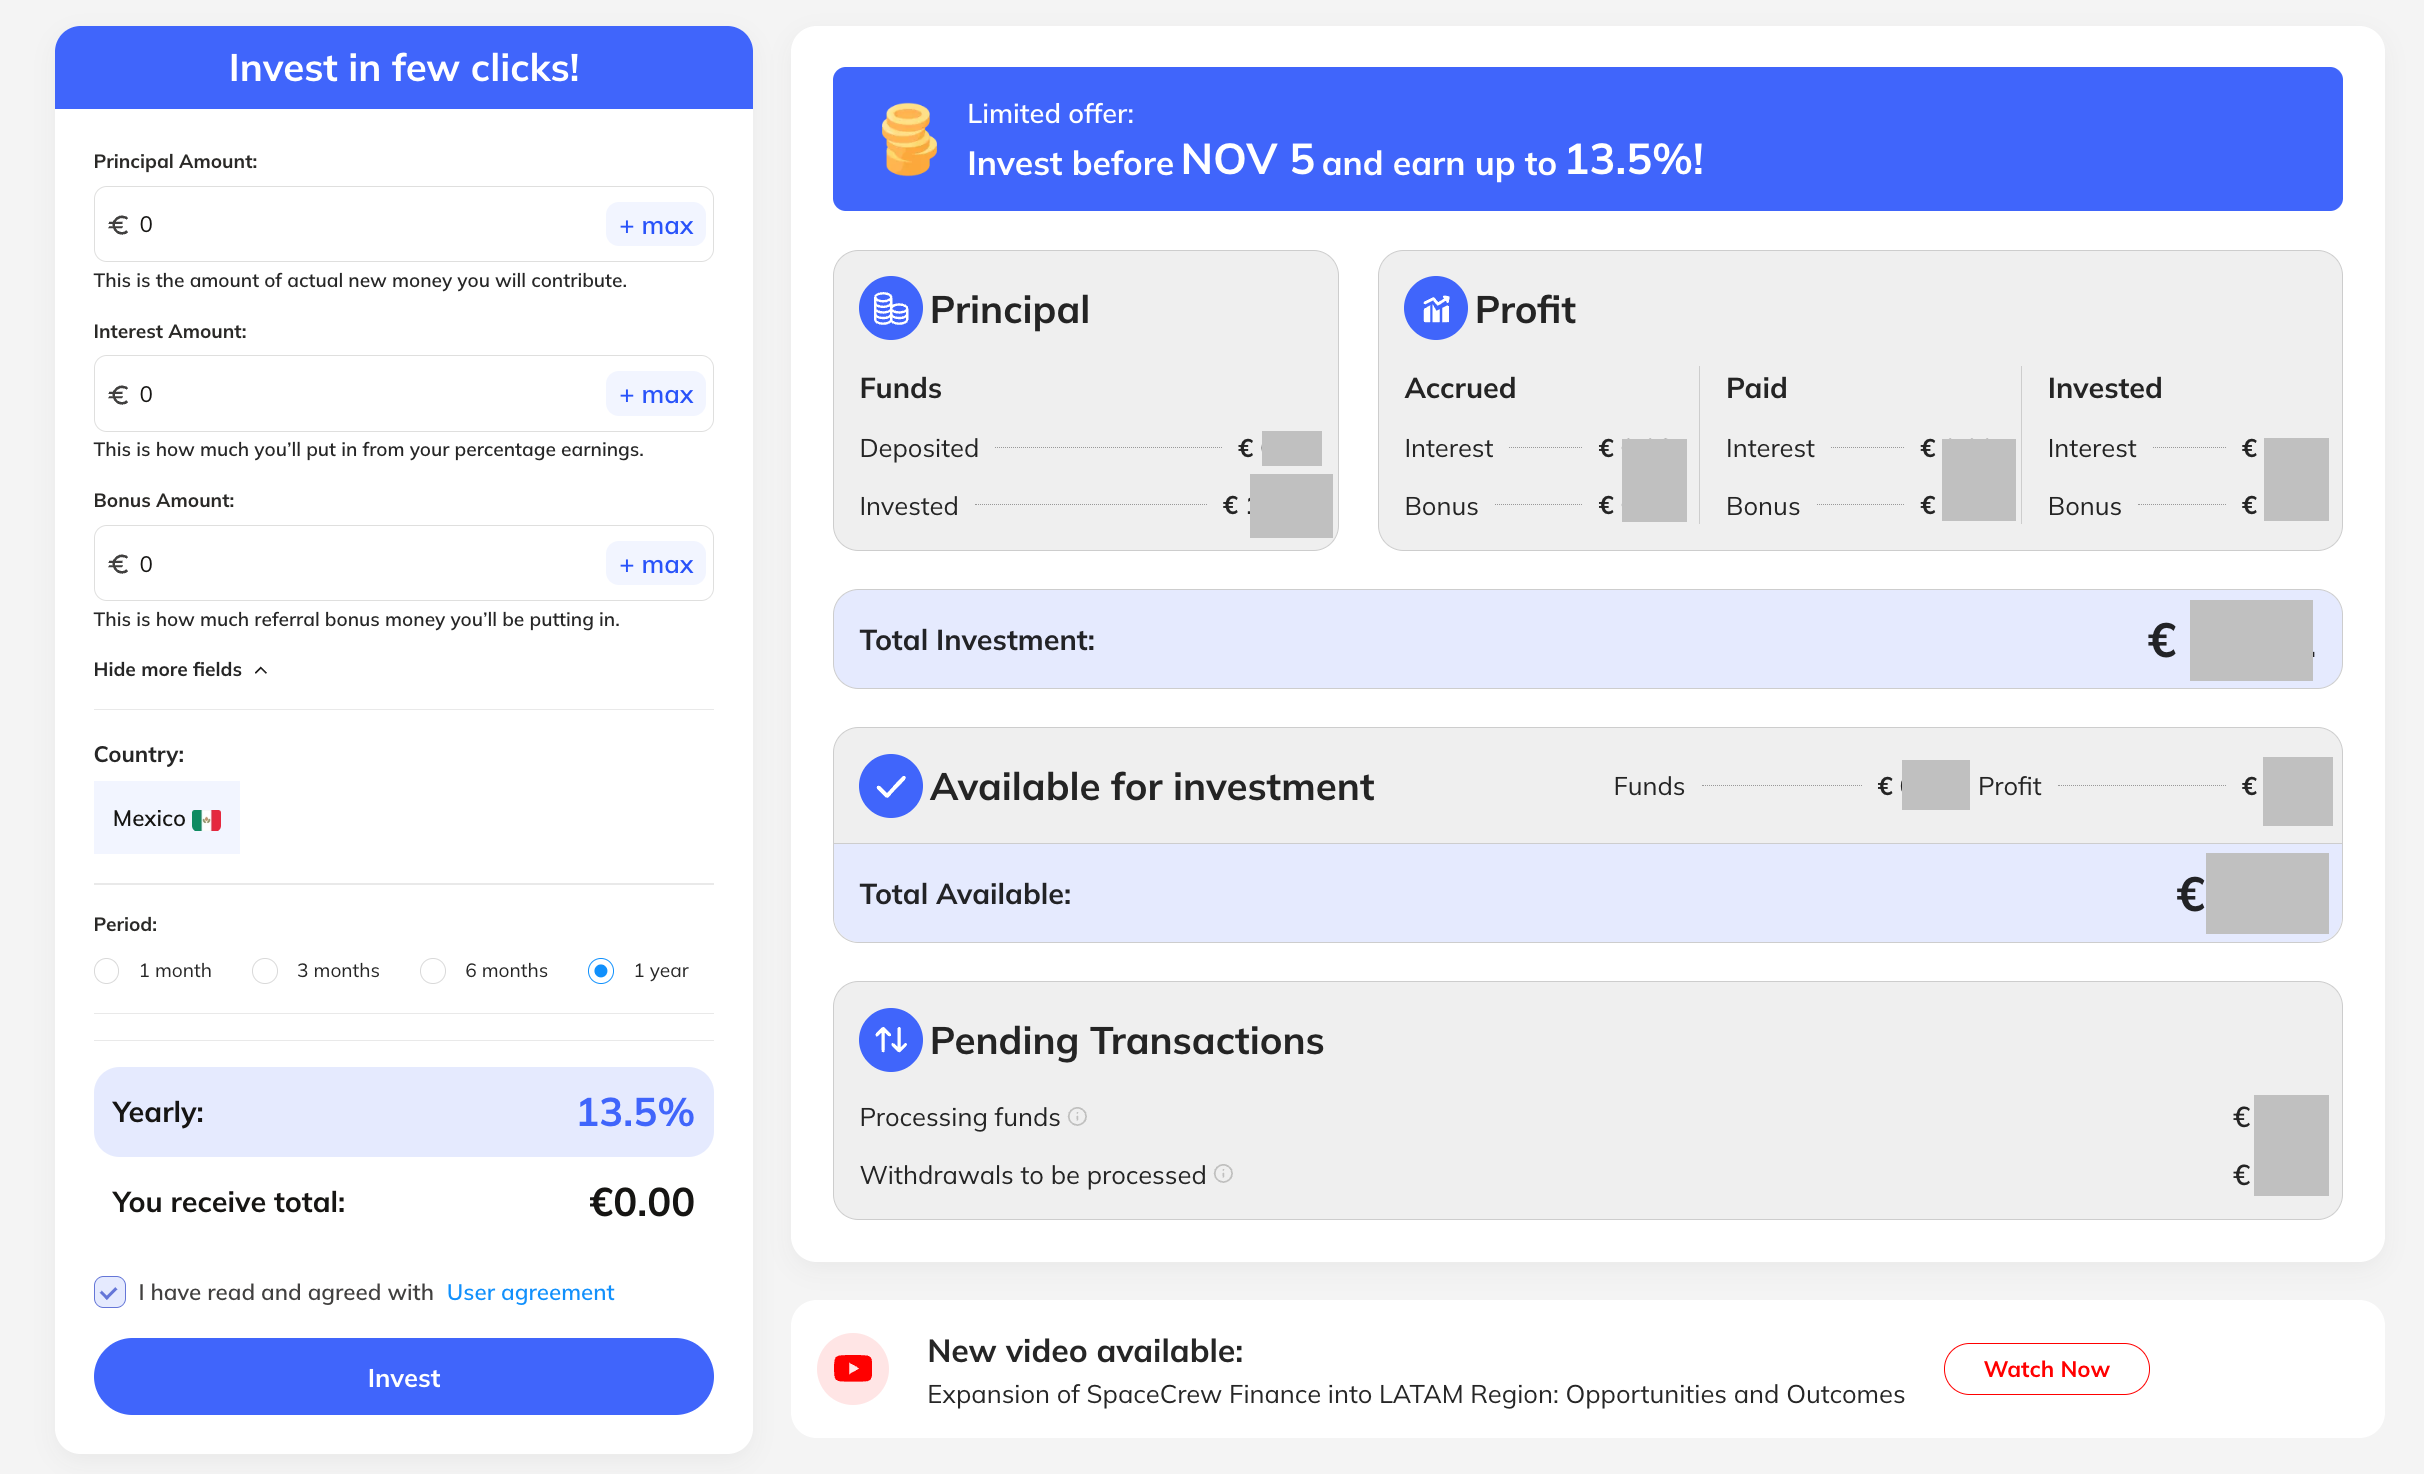Image resolution: width=2424 pixels, height=1474 pixels.
Task: Open the User agreement link
Action: click(x=530, y=1292)
